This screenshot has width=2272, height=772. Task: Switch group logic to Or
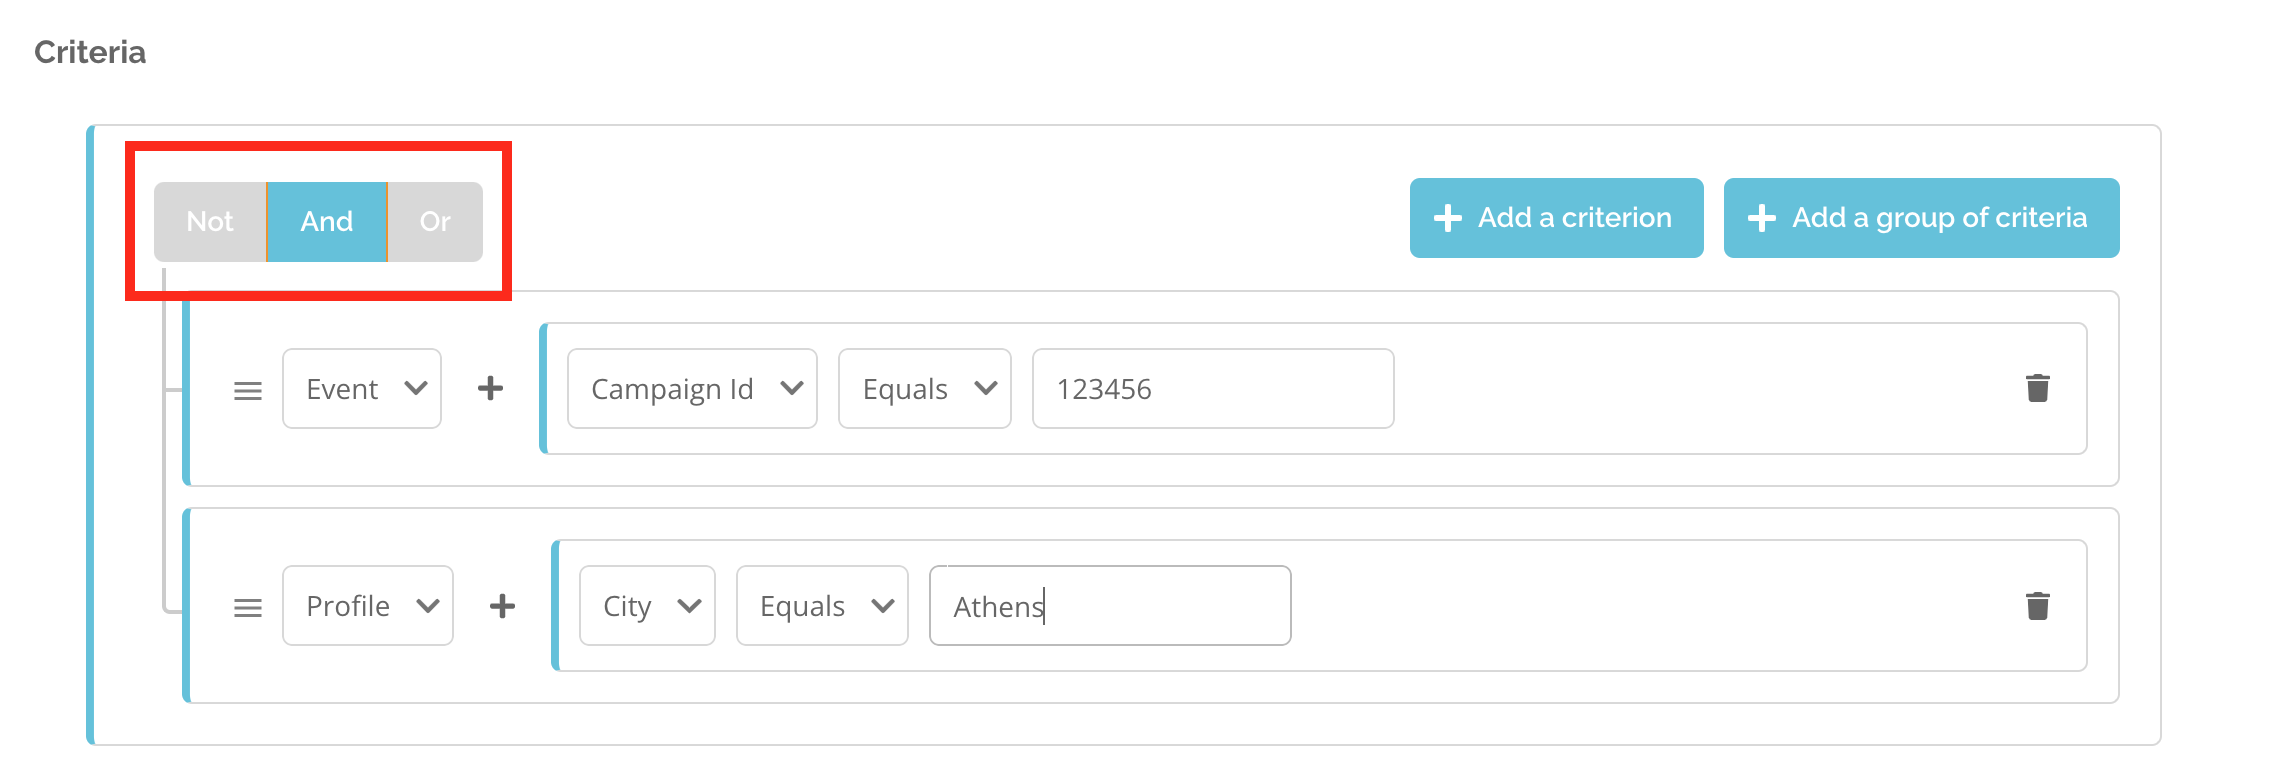[x=435, y=222]
